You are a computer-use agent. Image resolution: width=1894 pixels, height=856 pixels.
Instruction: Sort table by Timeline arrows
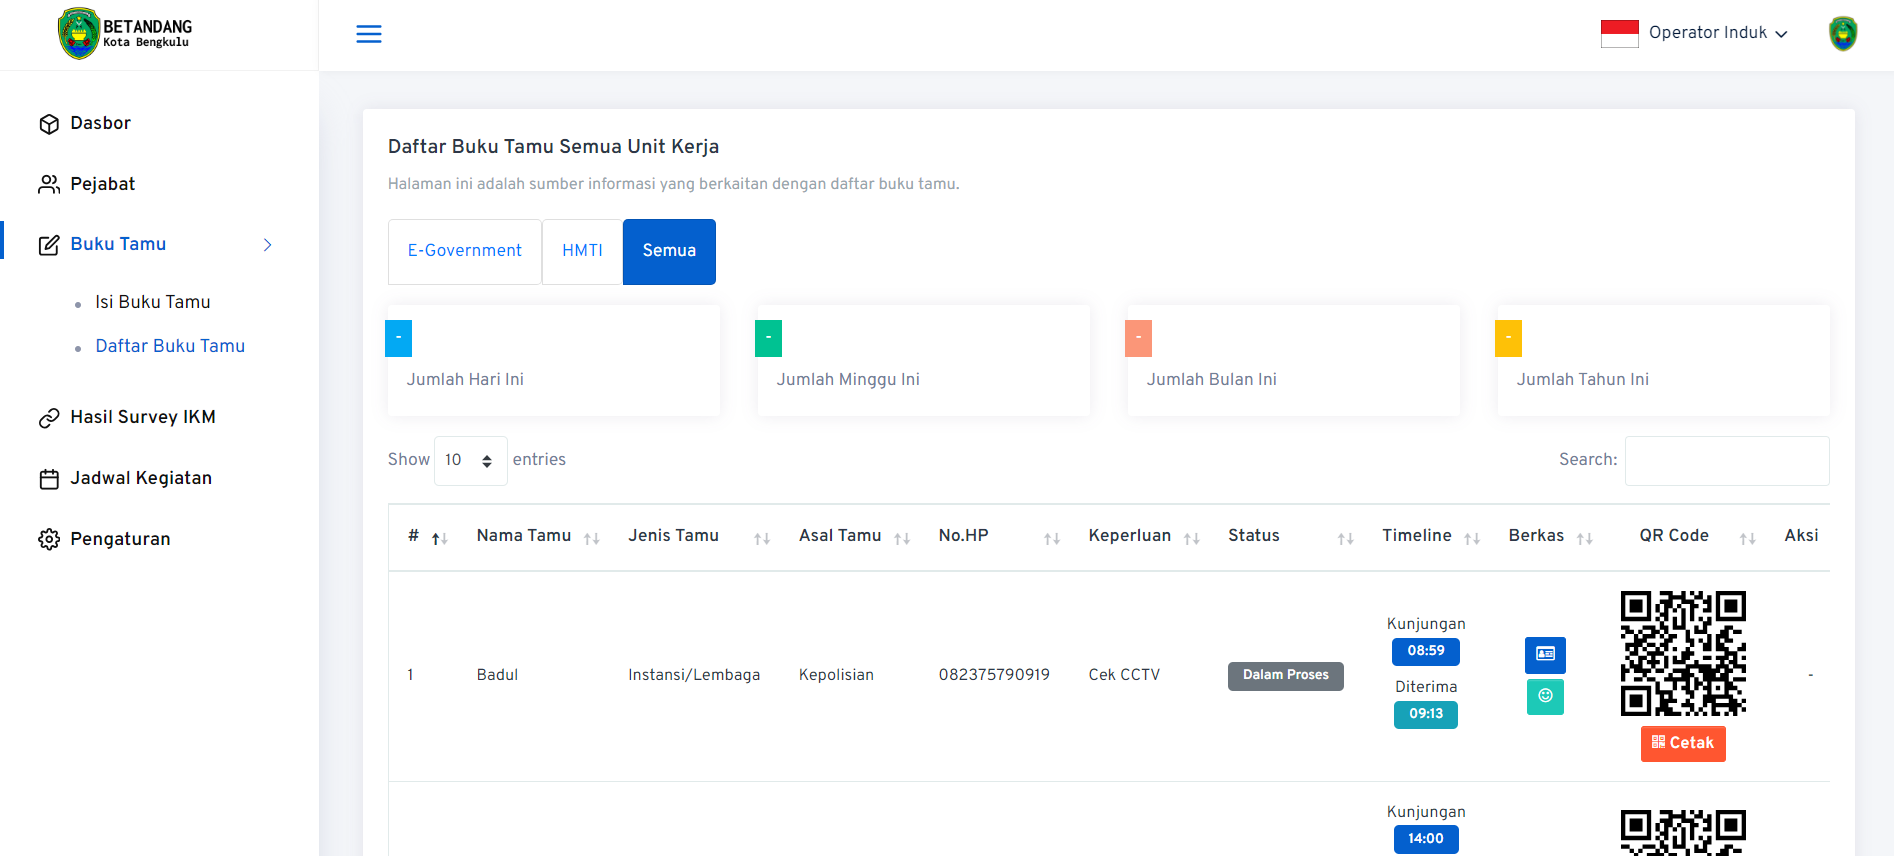pyautogui.click(x=1472, y=539)
